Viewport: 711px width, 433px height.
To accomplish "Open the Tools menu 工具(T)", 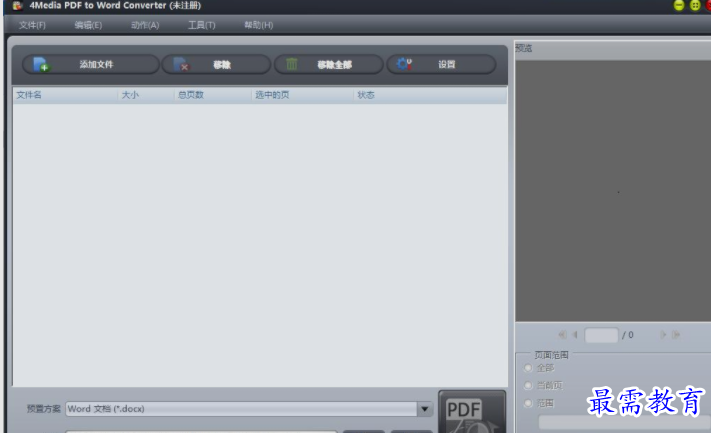I will point(201,25).
